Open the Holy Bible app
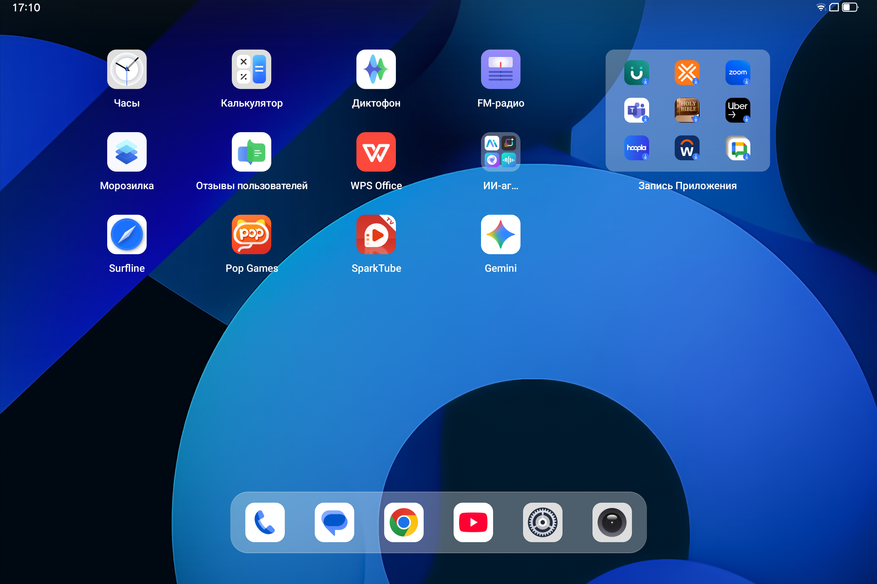The image size is (877, 584). [687, 110]
